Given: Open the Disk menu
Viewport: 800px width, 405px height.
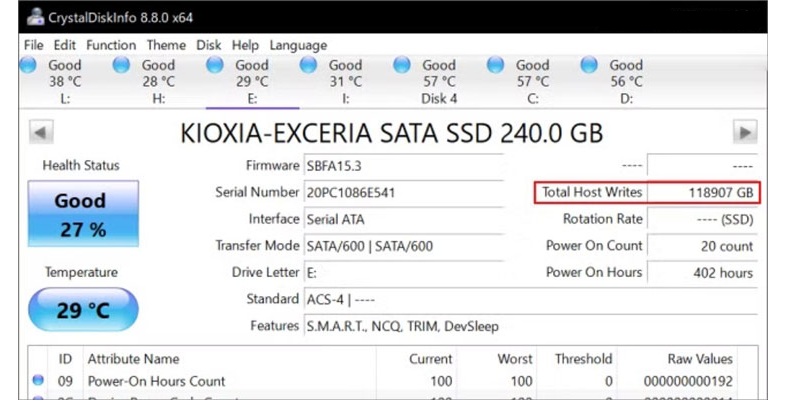Looking at the screenshot, I should pyautogui.click(x=208, y=45).
